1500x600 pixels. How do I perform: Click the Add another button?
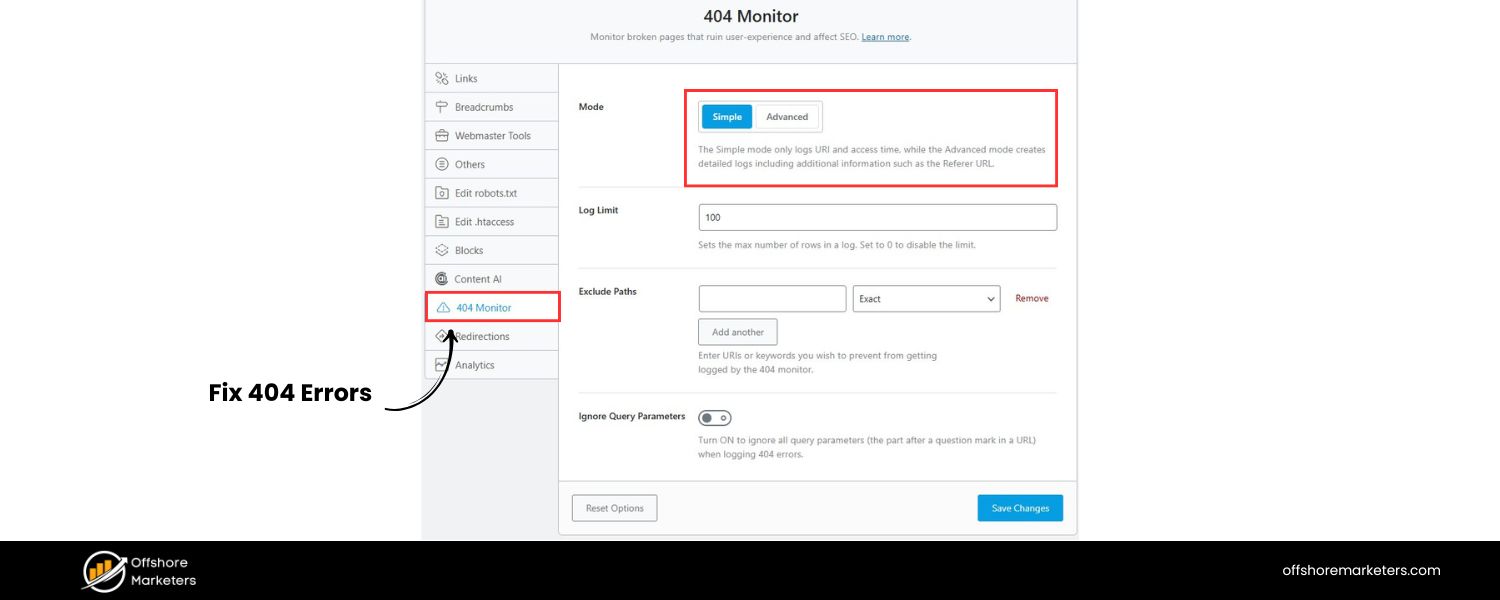(737, 331)
